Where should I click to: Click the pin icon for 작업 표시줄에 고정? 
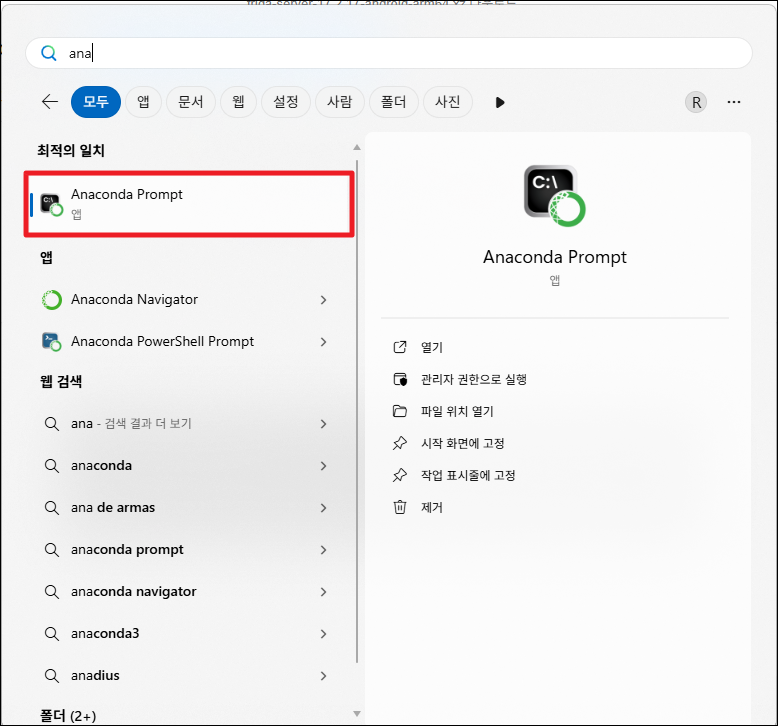(400, 475)
